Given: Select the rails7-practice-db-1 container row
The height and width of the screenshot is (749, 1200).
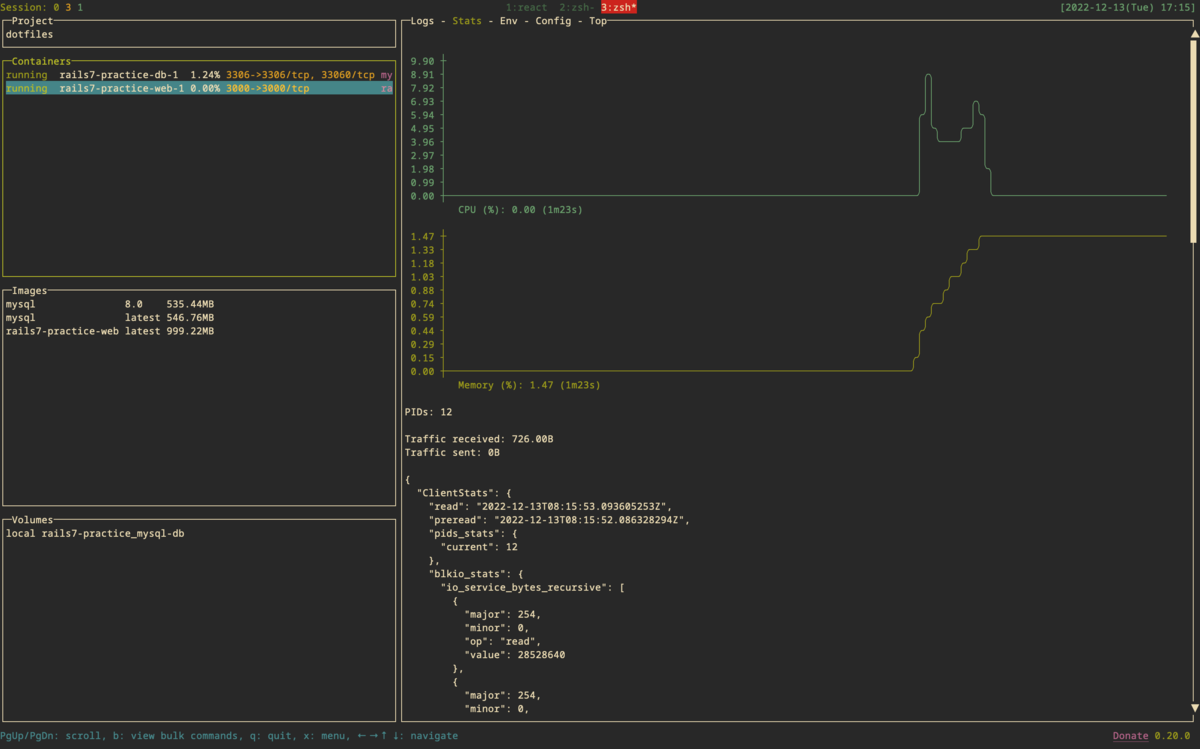Looking at the screenshot, I should click(x=199, y=75).
